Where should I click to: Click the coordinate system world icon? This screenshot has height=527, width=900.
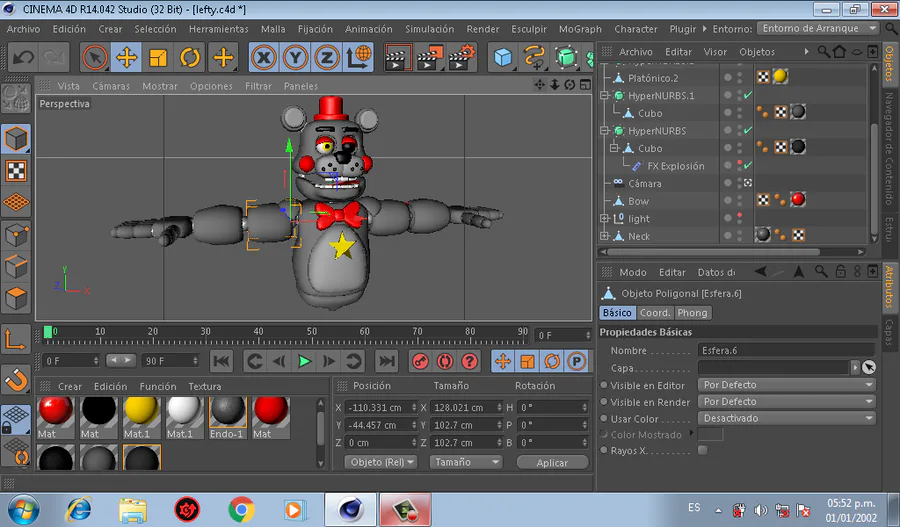pos(359,57)
